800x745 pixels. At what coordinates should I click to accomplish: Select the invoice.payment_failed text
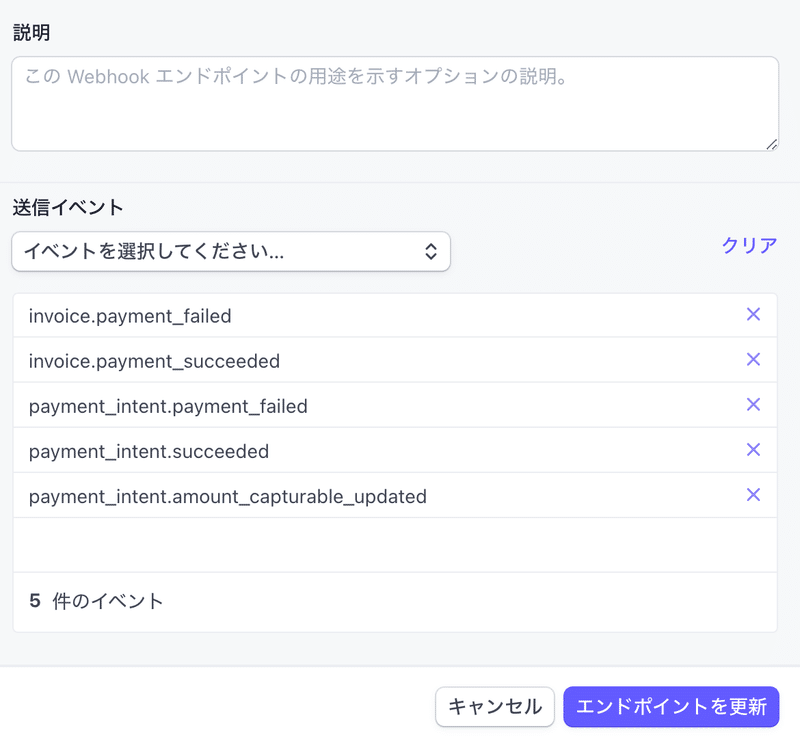pyautogui.click(x=130, y=316)
